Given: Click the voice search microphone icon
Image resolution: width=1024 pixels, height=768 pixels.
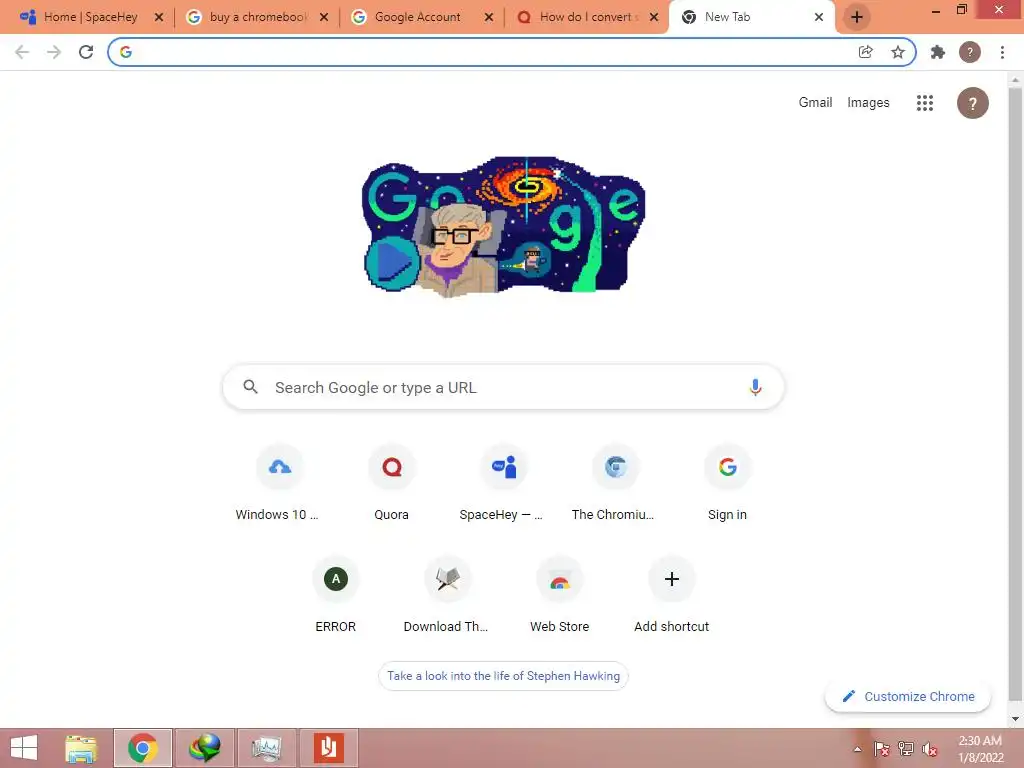Looking at the screenshot, I should click(755, 387).
